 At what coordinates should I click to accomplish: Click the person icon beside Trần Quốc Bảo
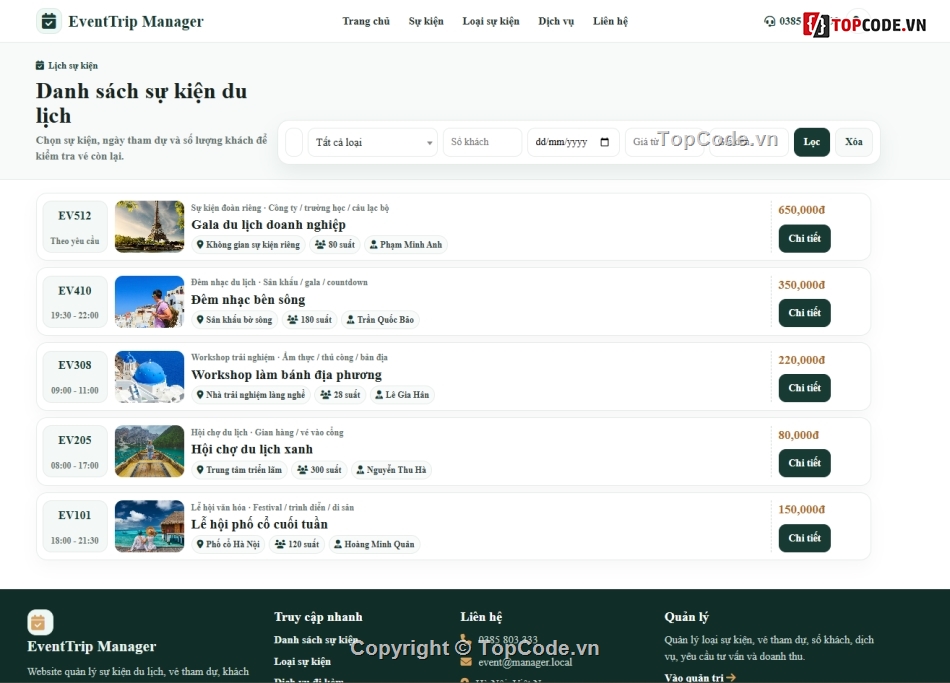pyautogui.click(x=350, y=319)
